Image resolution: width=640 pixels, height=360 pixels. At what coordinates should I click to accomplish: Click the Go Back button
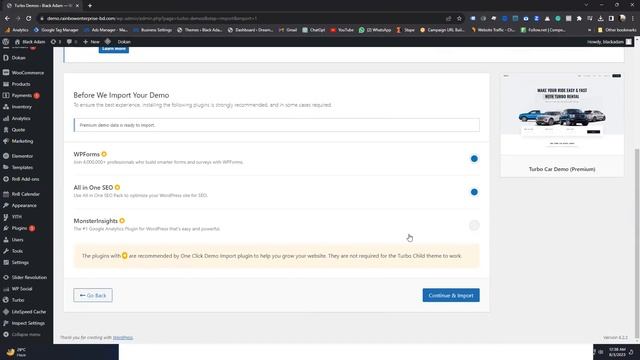coord(93,296)
